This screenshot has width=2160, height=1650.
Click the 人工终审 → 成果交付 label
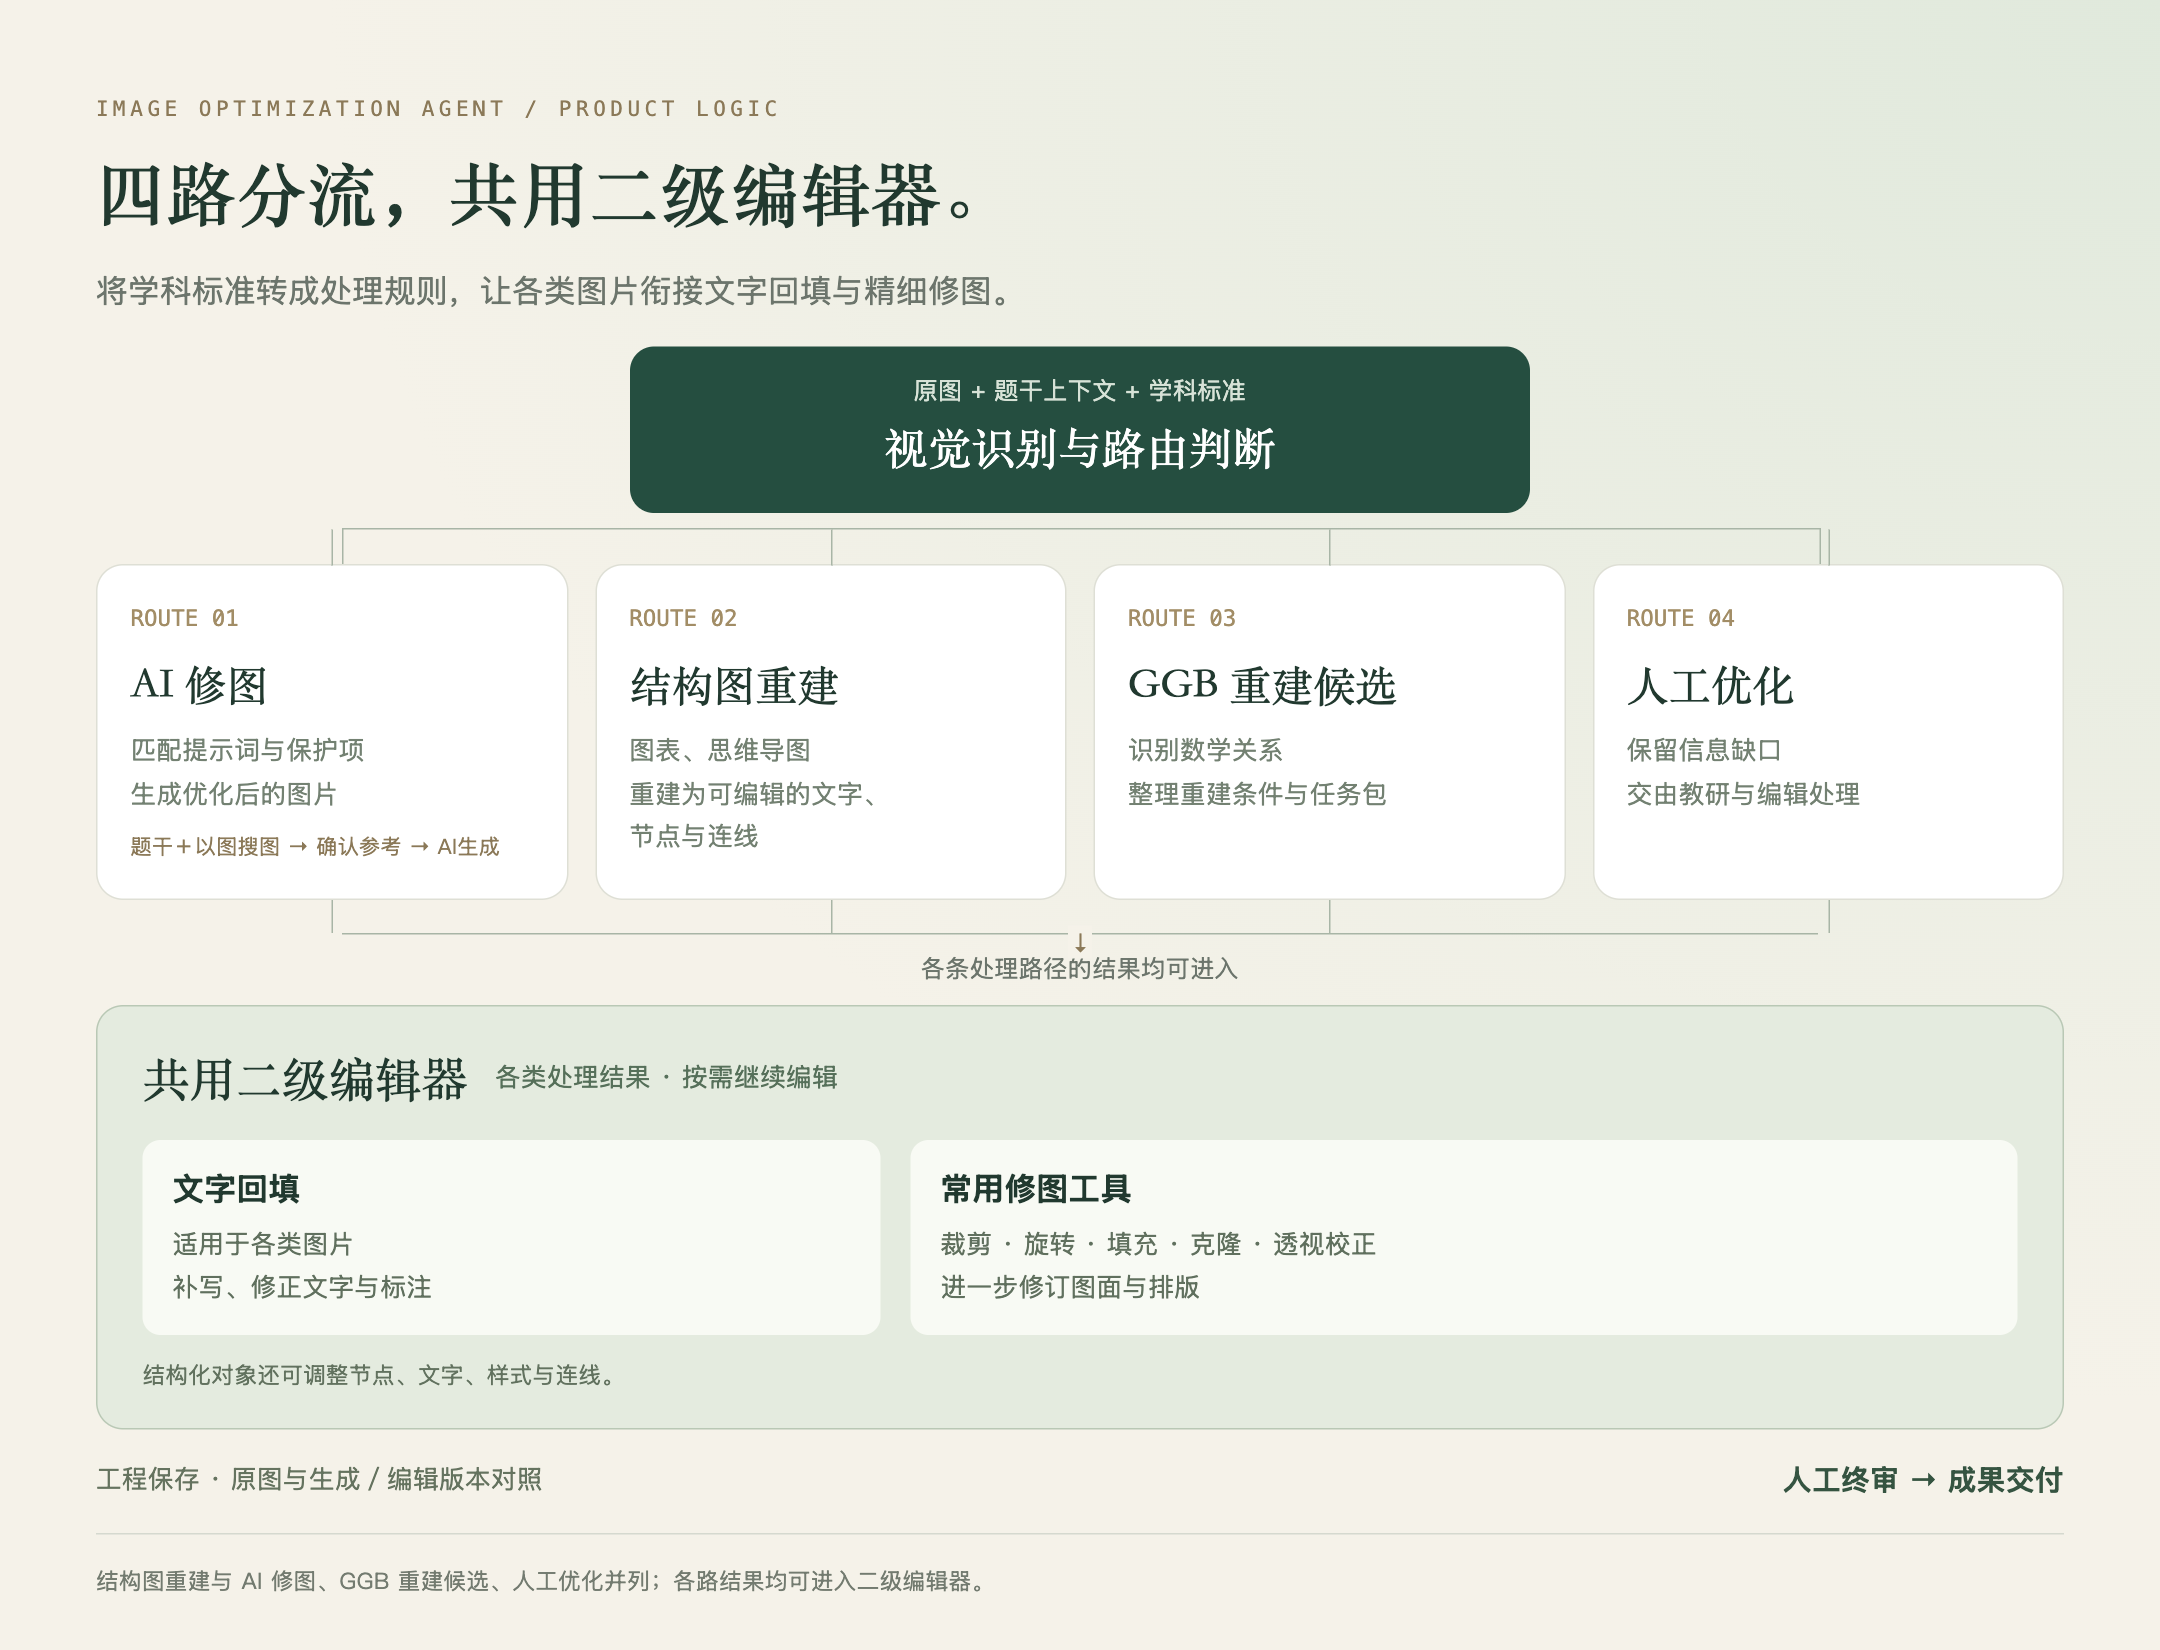1922,1480
